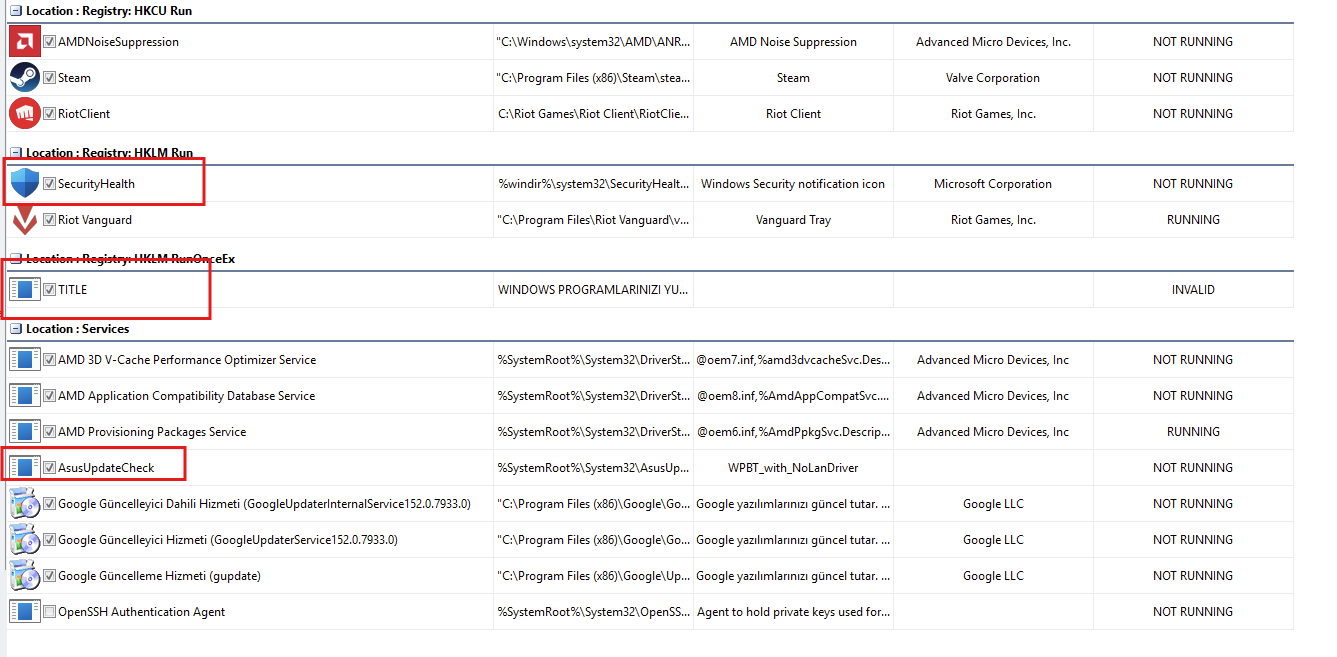Click the installer icon for GoogleUpdaterService152.0.7933.0 row
The image size is (1337, 657).
point(24,540)
